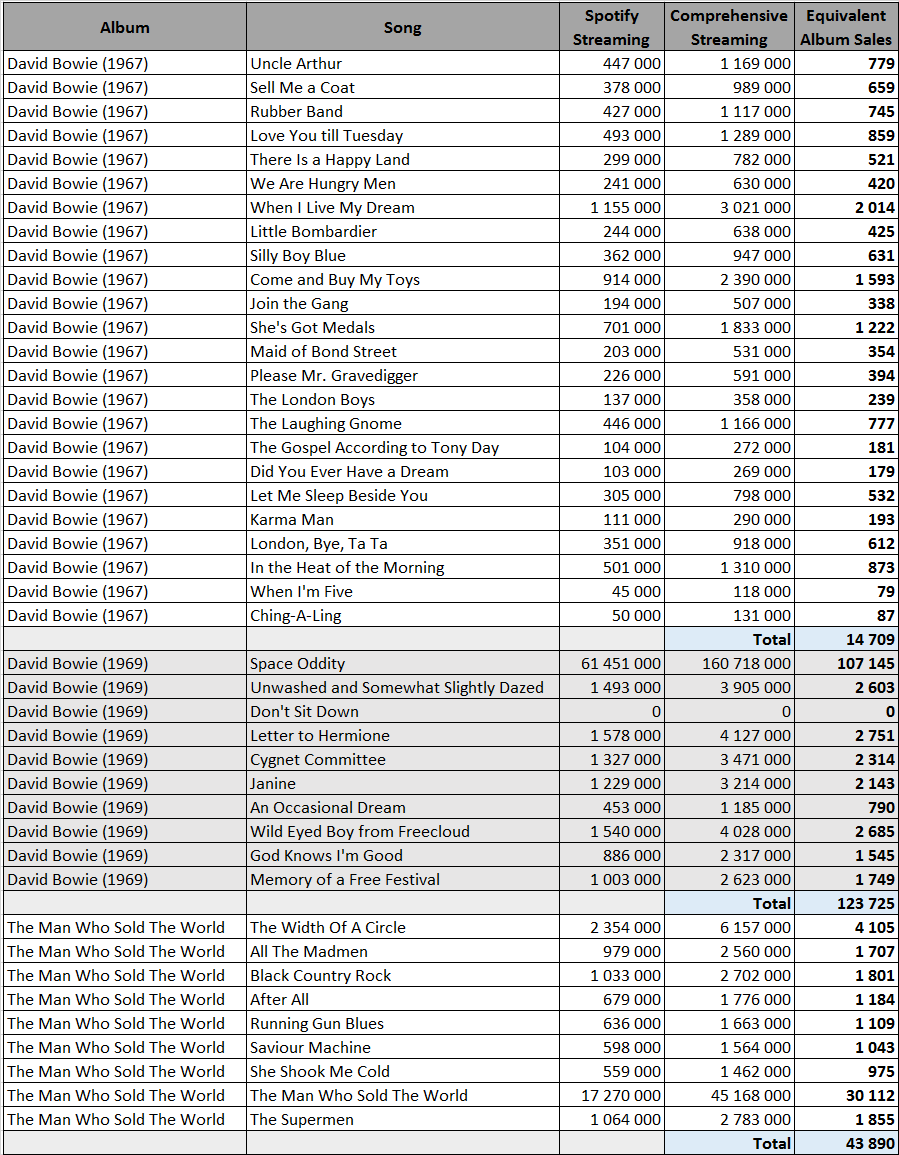Click Come and Buy My Toys cell
This screenshot has width=899, height=1155.
402,279
